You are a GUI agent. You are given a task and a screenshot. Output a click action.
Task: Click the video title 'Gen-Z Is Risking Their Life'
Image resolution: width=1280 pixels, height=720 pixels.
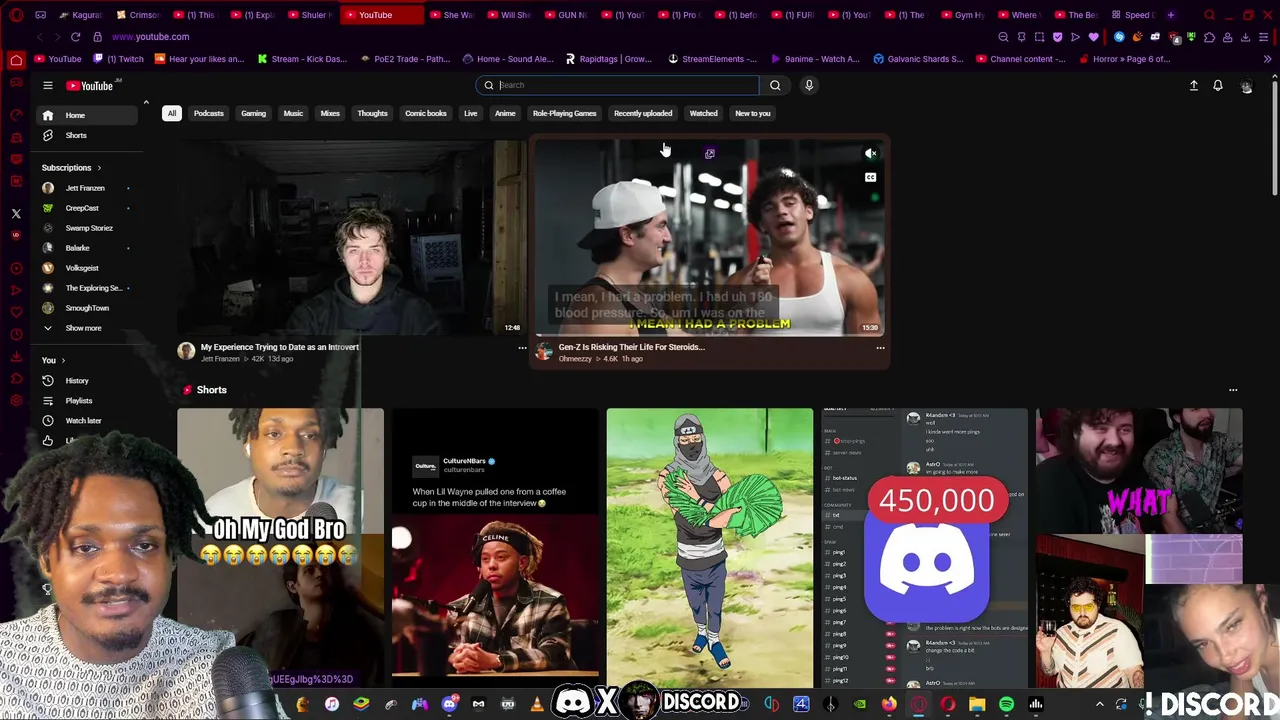point(631,347)
